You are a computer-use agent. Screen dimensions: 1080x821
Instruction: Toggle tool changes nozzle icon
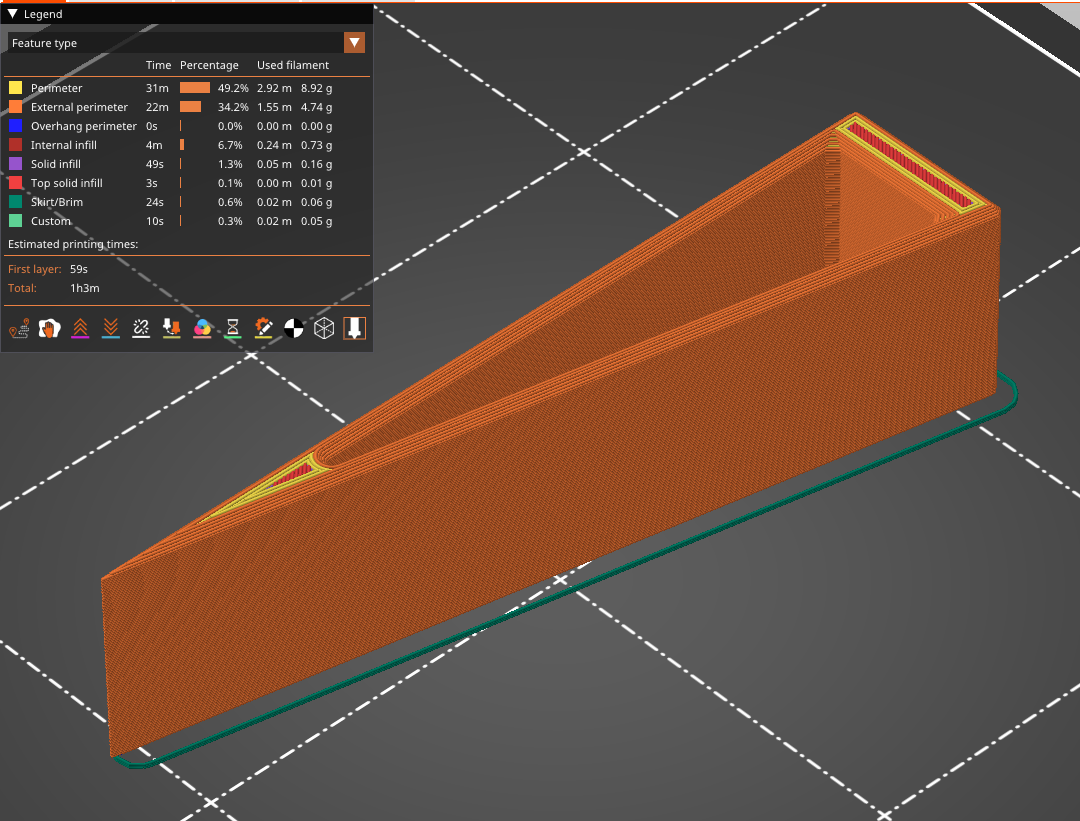(172, 329)
